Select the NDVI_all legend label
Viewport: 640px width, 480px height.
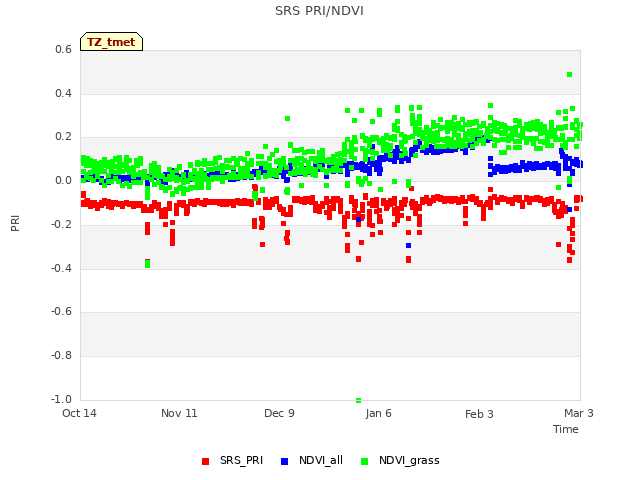[x=321, y=460]
